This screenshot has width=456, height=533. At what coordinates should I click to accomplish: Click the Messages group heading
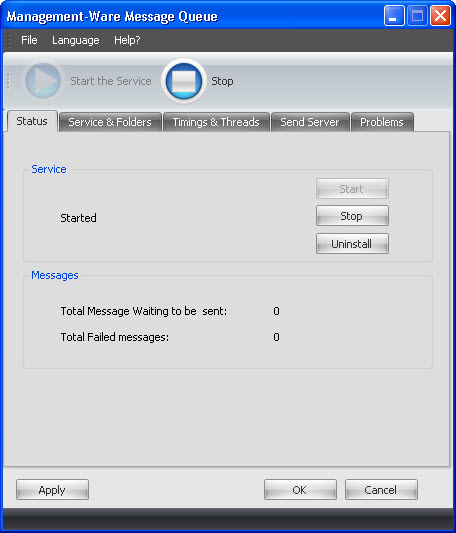[x=55, y=275]
